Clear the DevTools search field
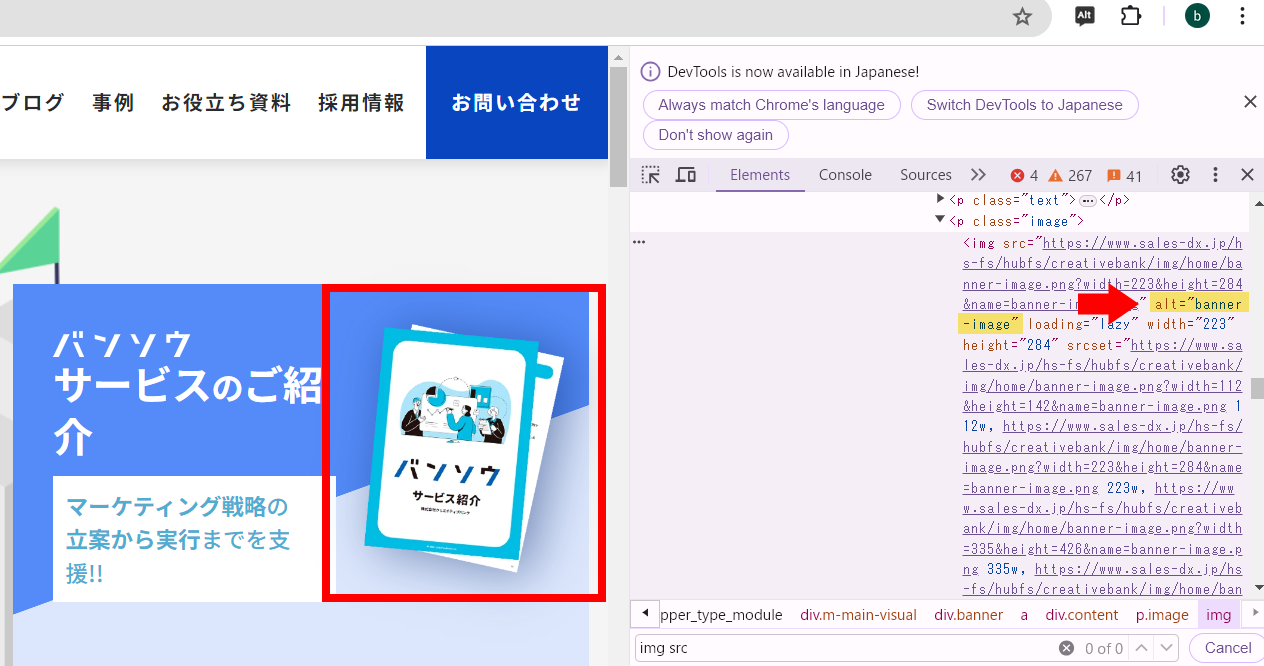The image size is (1264, 666). pos(1067,648)
